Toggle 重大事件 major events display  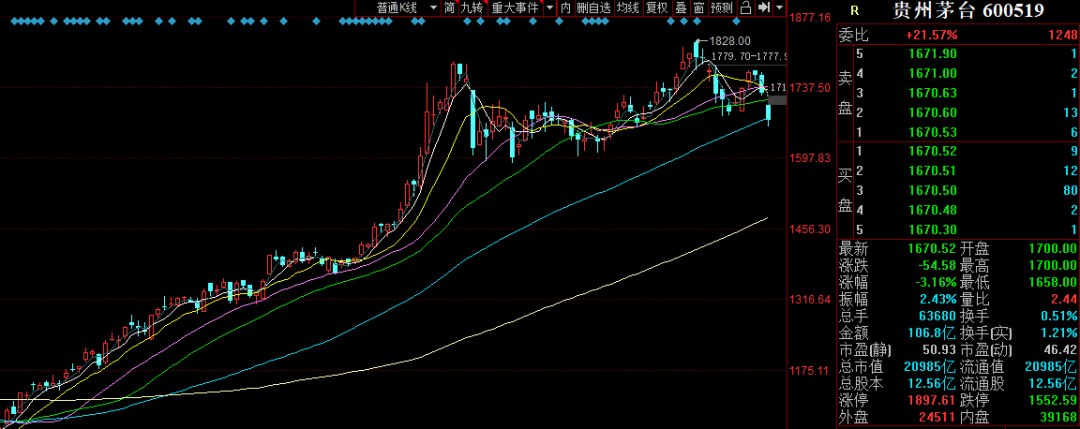pos(516,8)
